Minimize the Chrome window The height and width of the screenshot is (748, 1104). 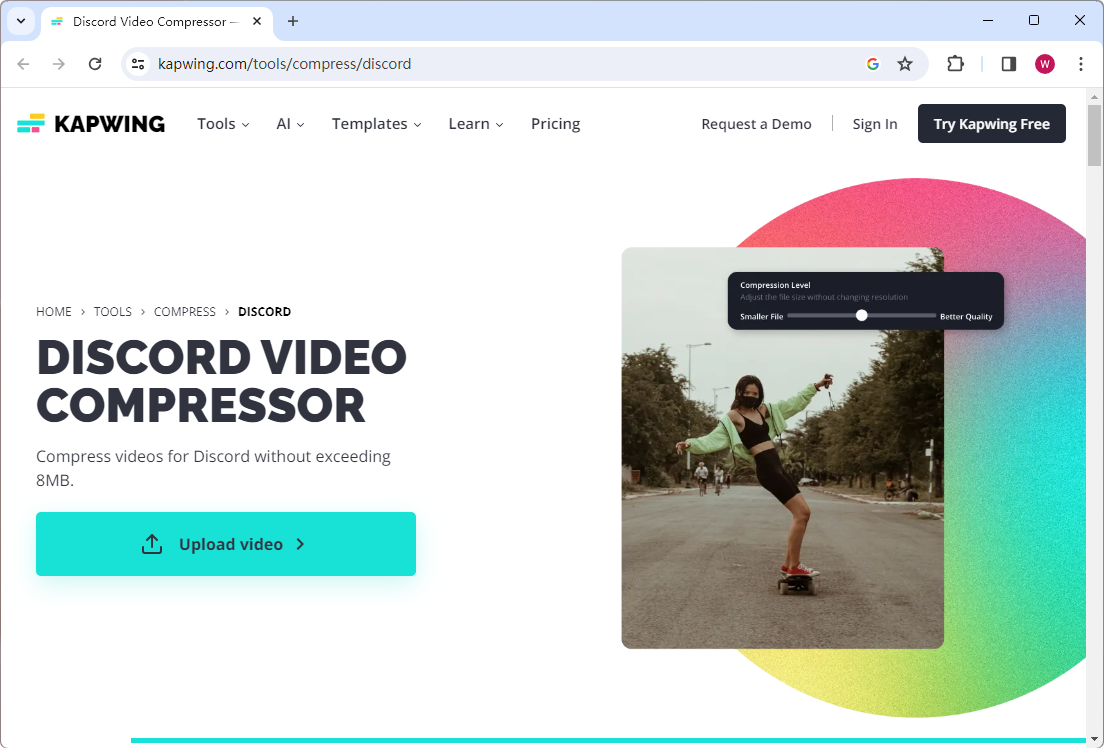click(988, 20)
